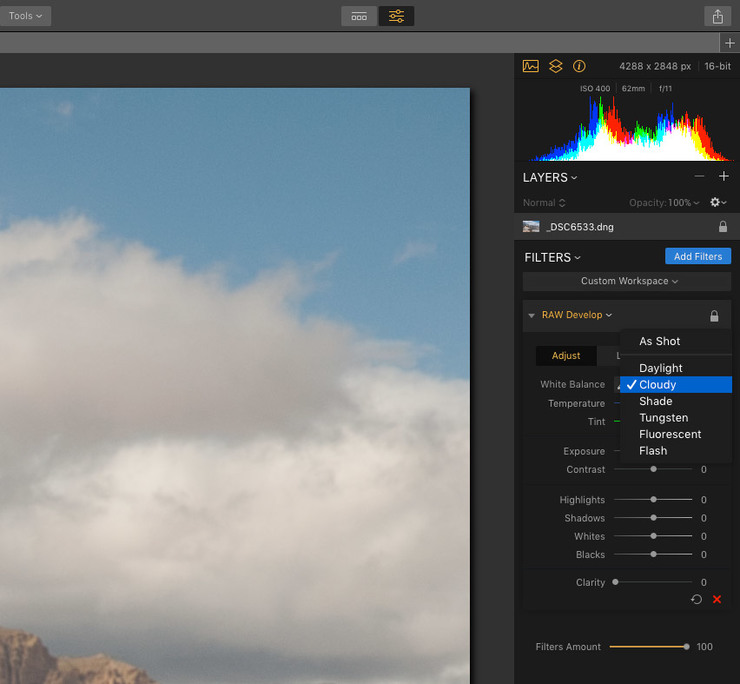Open the Tools dropdown menu
The height and width of the screenshot is (684, 740).
[x=25, y=16]
